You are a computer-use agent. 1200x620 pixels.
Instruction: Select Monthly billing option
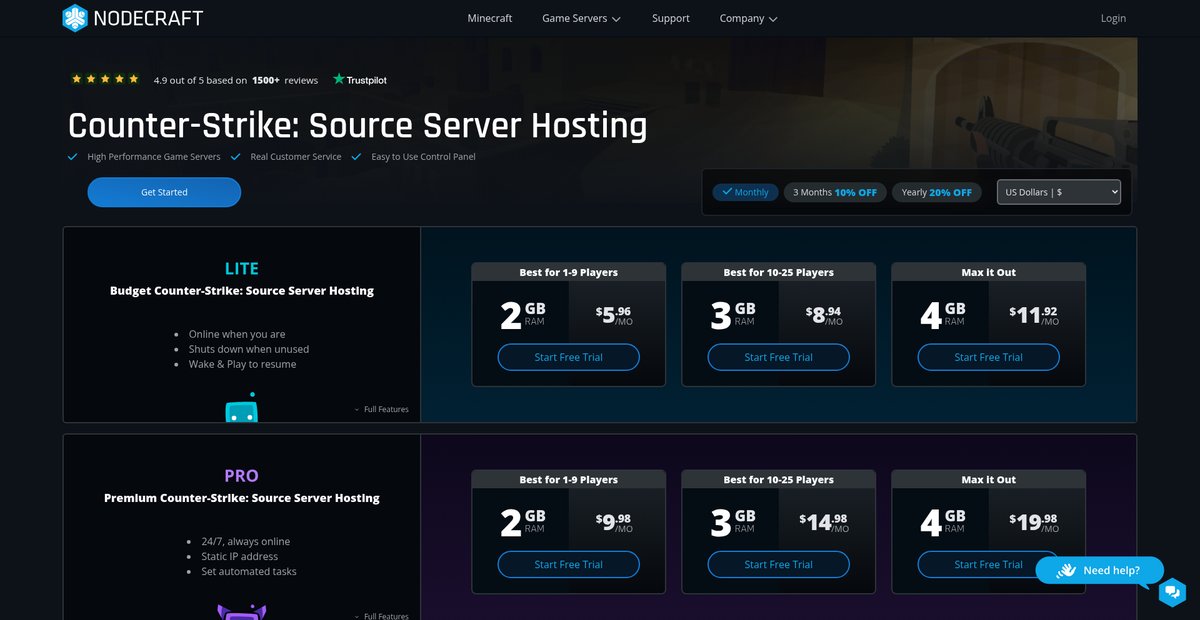pyautogui.click(x=745, y=192)
